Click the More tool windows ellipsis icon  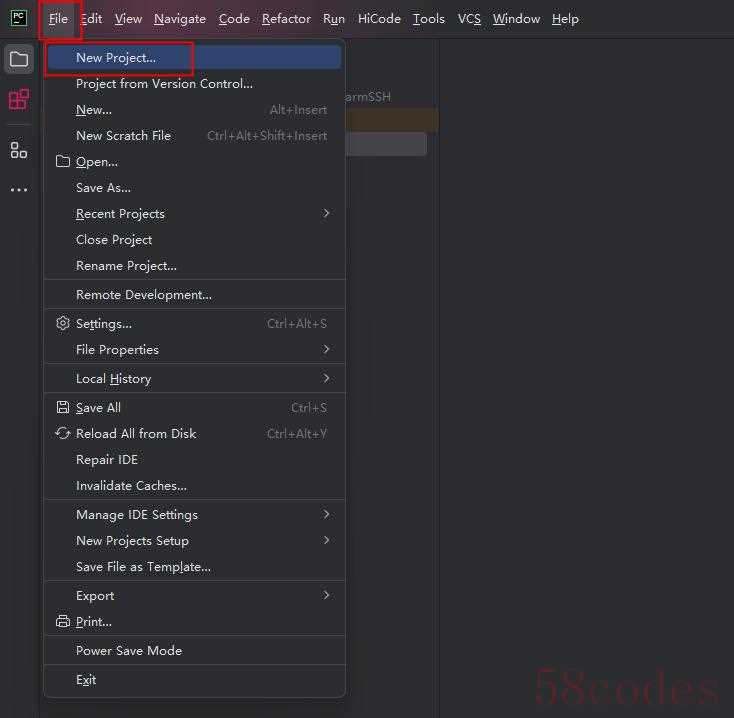click(19, 190)
